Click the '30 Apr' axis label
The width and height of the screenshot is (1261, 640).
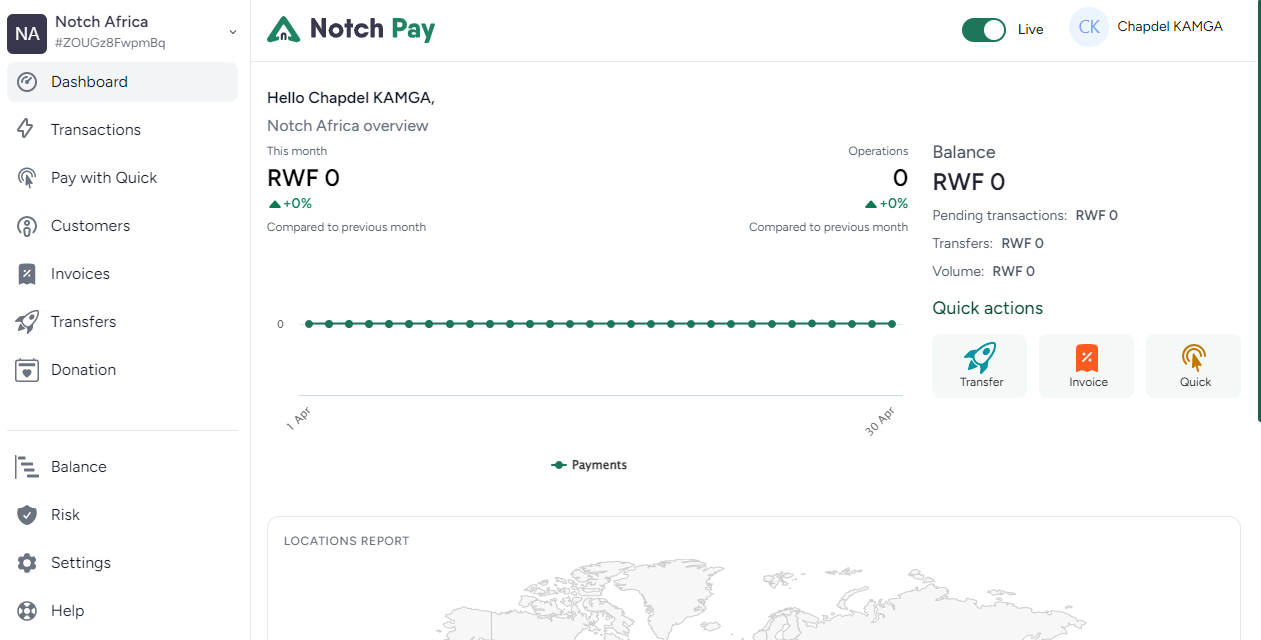tap(881, 421)
